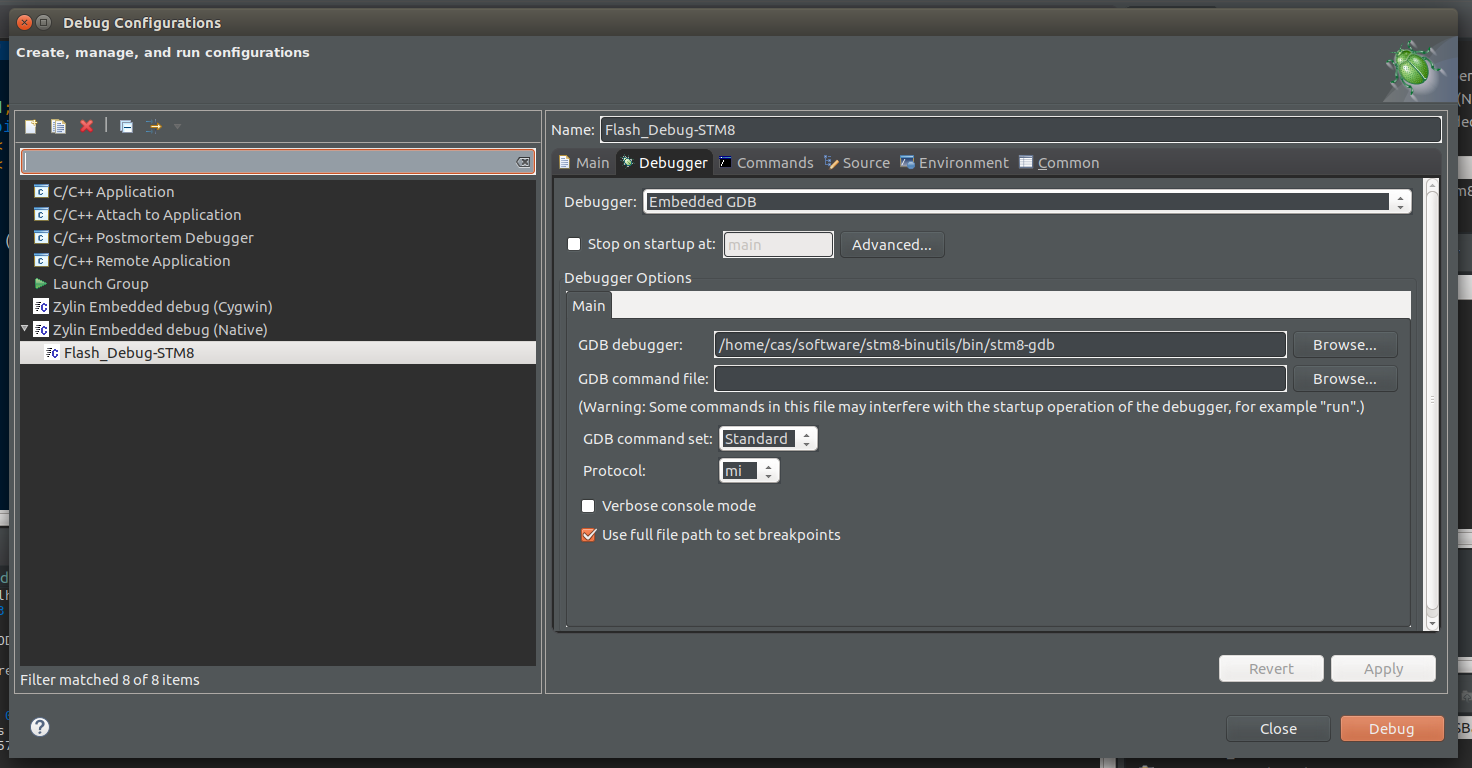Select C/C++ Postmortem Debugger entry
Viewport: 1472px width, 768px height.
pos(153,238)
